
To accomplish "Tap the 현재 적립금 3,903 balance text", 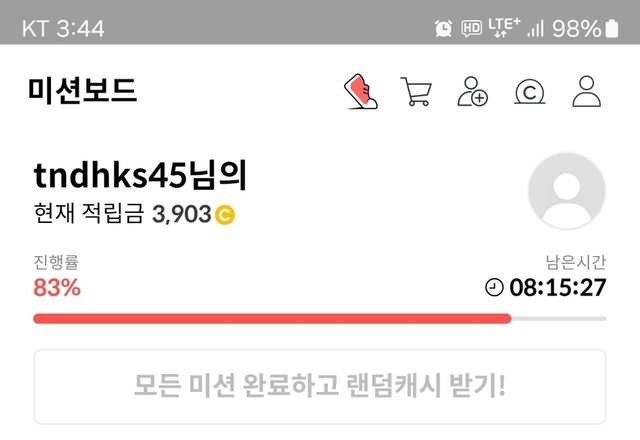I will tap(122, 213).
